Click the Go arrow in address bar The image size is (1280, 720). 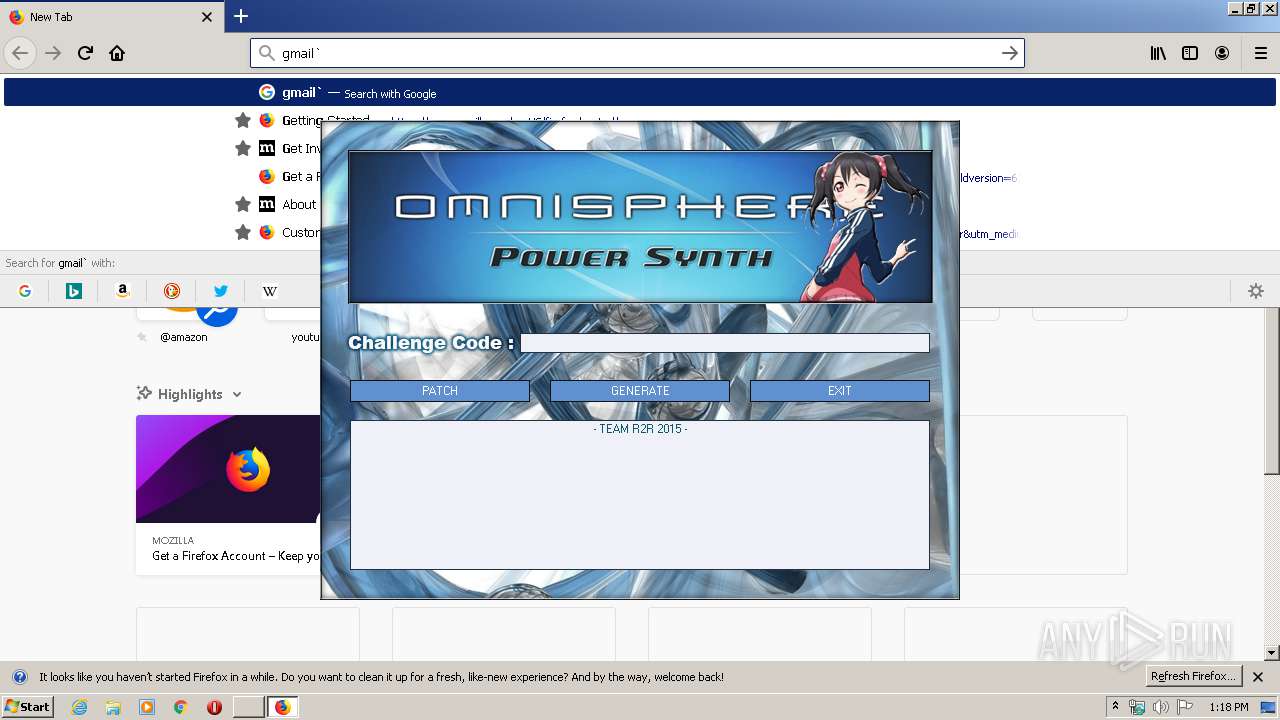[x=1010, y=53]
